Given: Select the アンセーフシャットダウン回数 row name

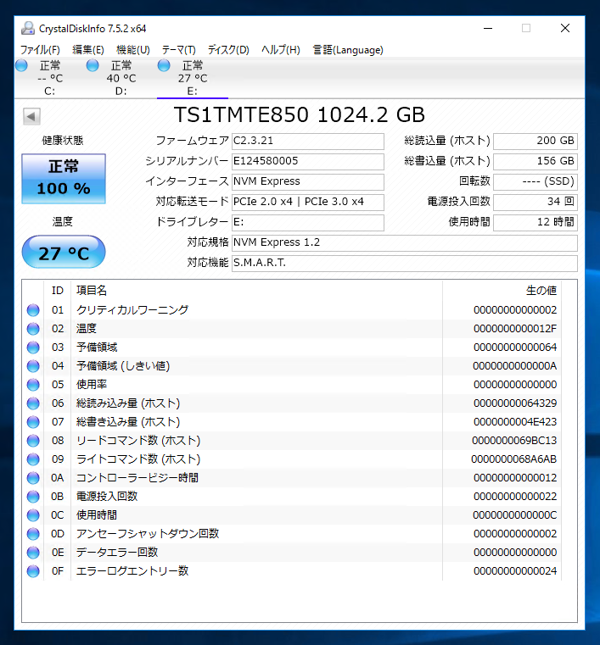Looking at the screenshot, I should tap(148, 534).
